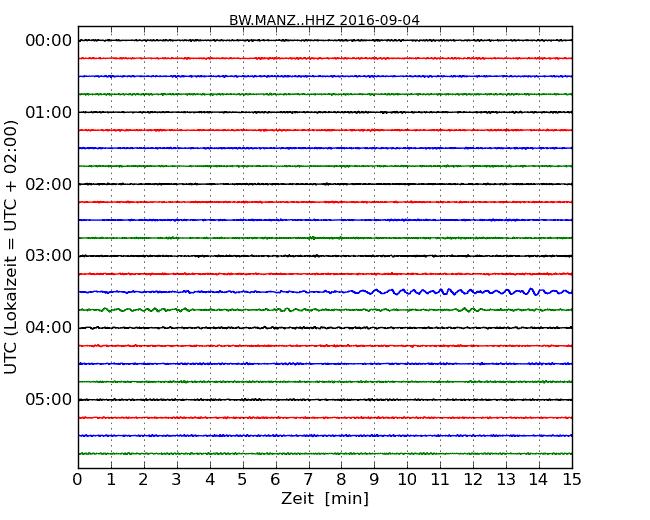This screenshot has height=520, width=650.
Task: Click x-axis tick label 8
Action: click(x=341, y=480)
